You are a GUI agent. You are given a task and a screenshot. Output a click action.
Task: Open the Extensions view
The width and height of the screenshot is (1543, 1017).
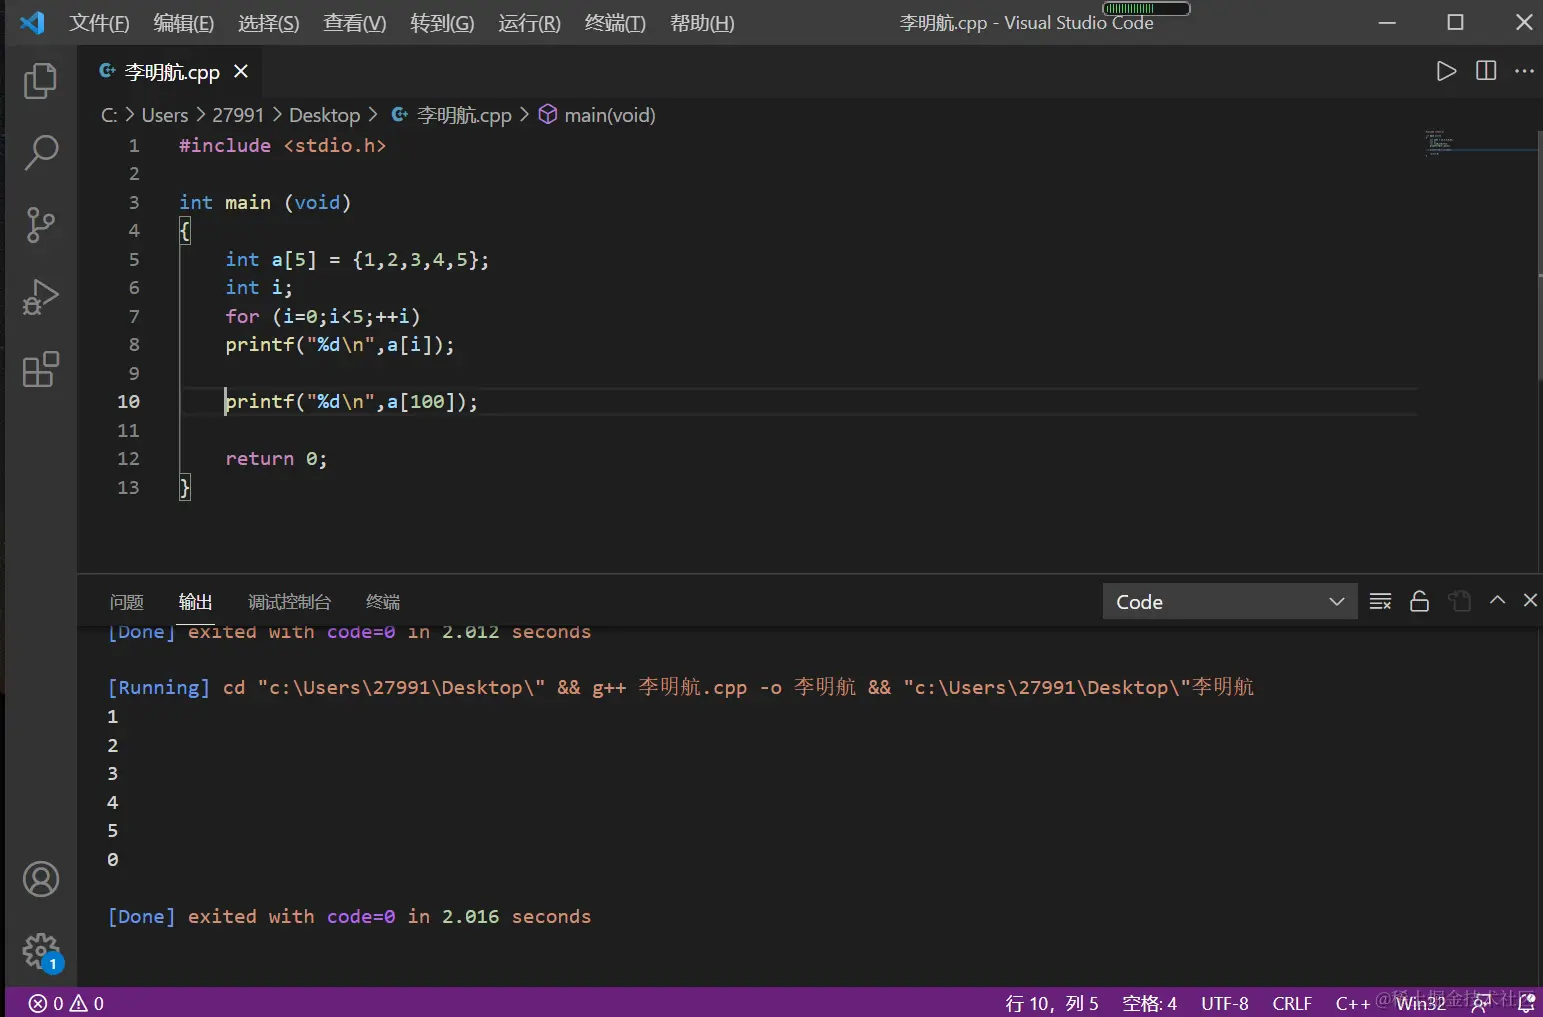pyautogui.click(x=40, y=369)
